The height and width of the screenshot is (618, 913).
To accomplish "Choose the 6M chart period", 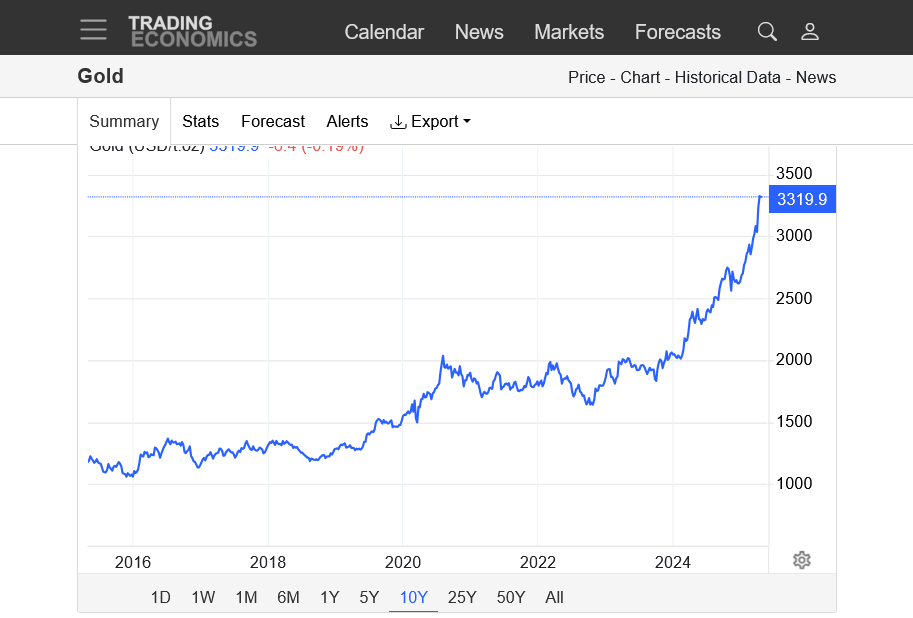I will [288, 597].
